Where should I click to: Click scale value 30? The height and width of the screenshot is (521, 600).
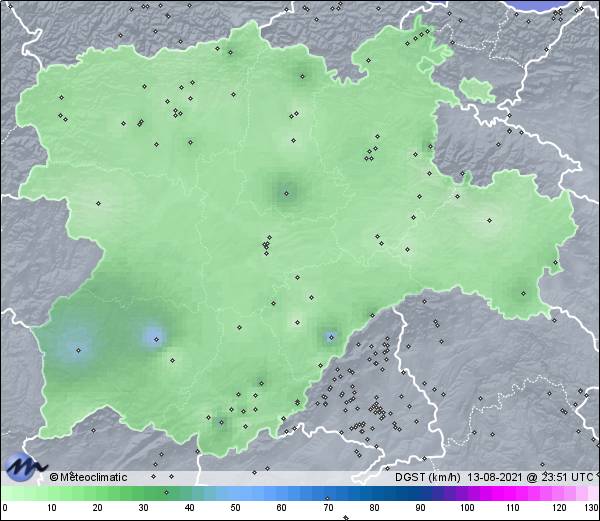(143, 508)
